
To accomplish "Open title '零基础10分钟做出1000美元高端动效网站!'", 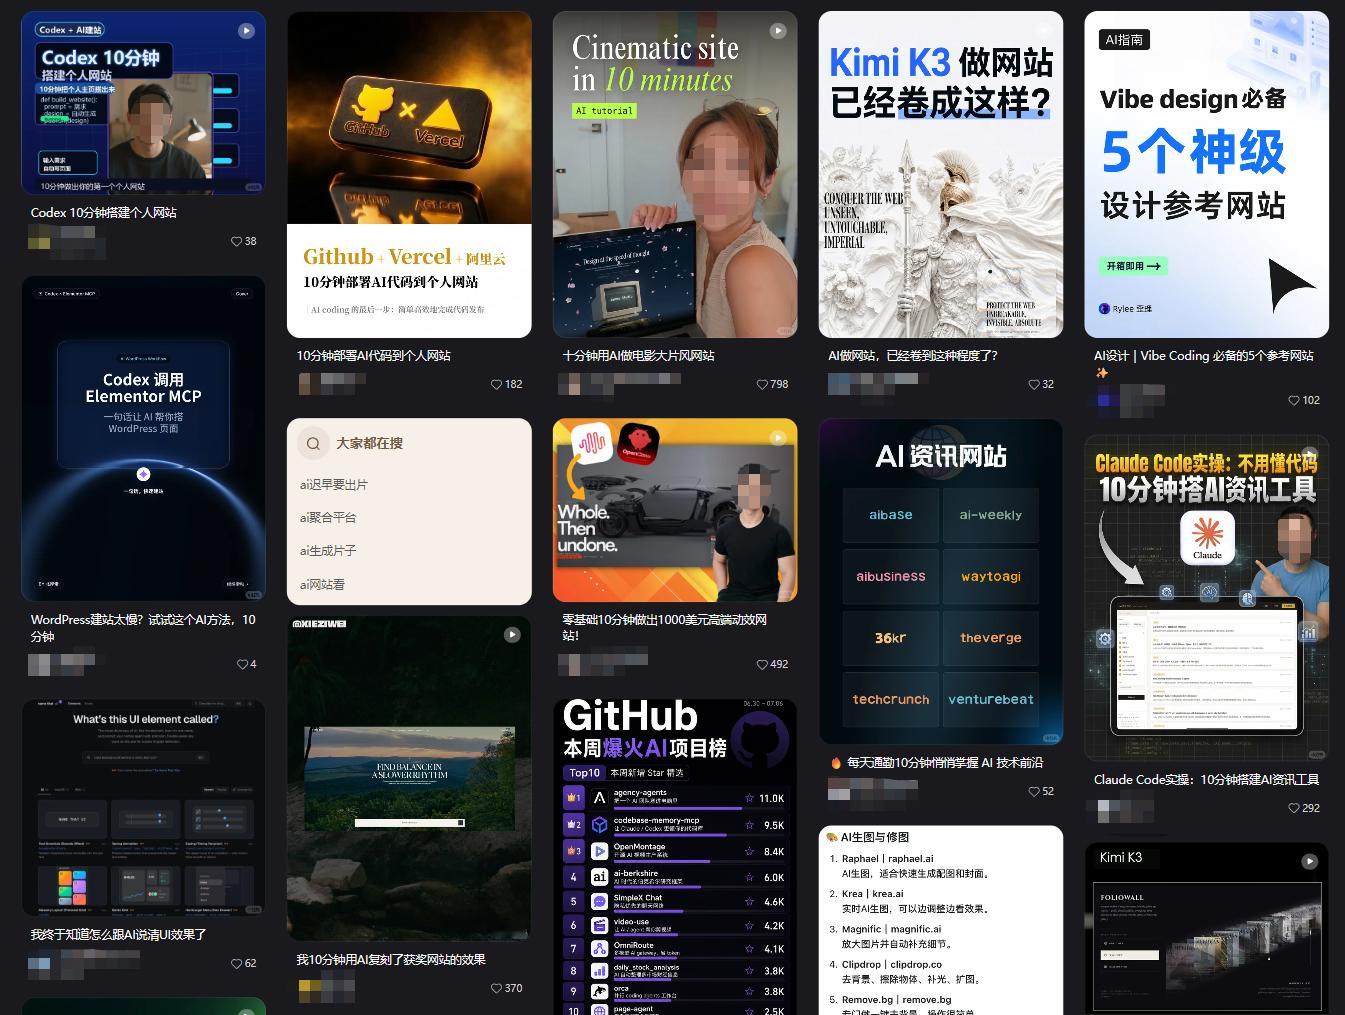I will point(664,628).
